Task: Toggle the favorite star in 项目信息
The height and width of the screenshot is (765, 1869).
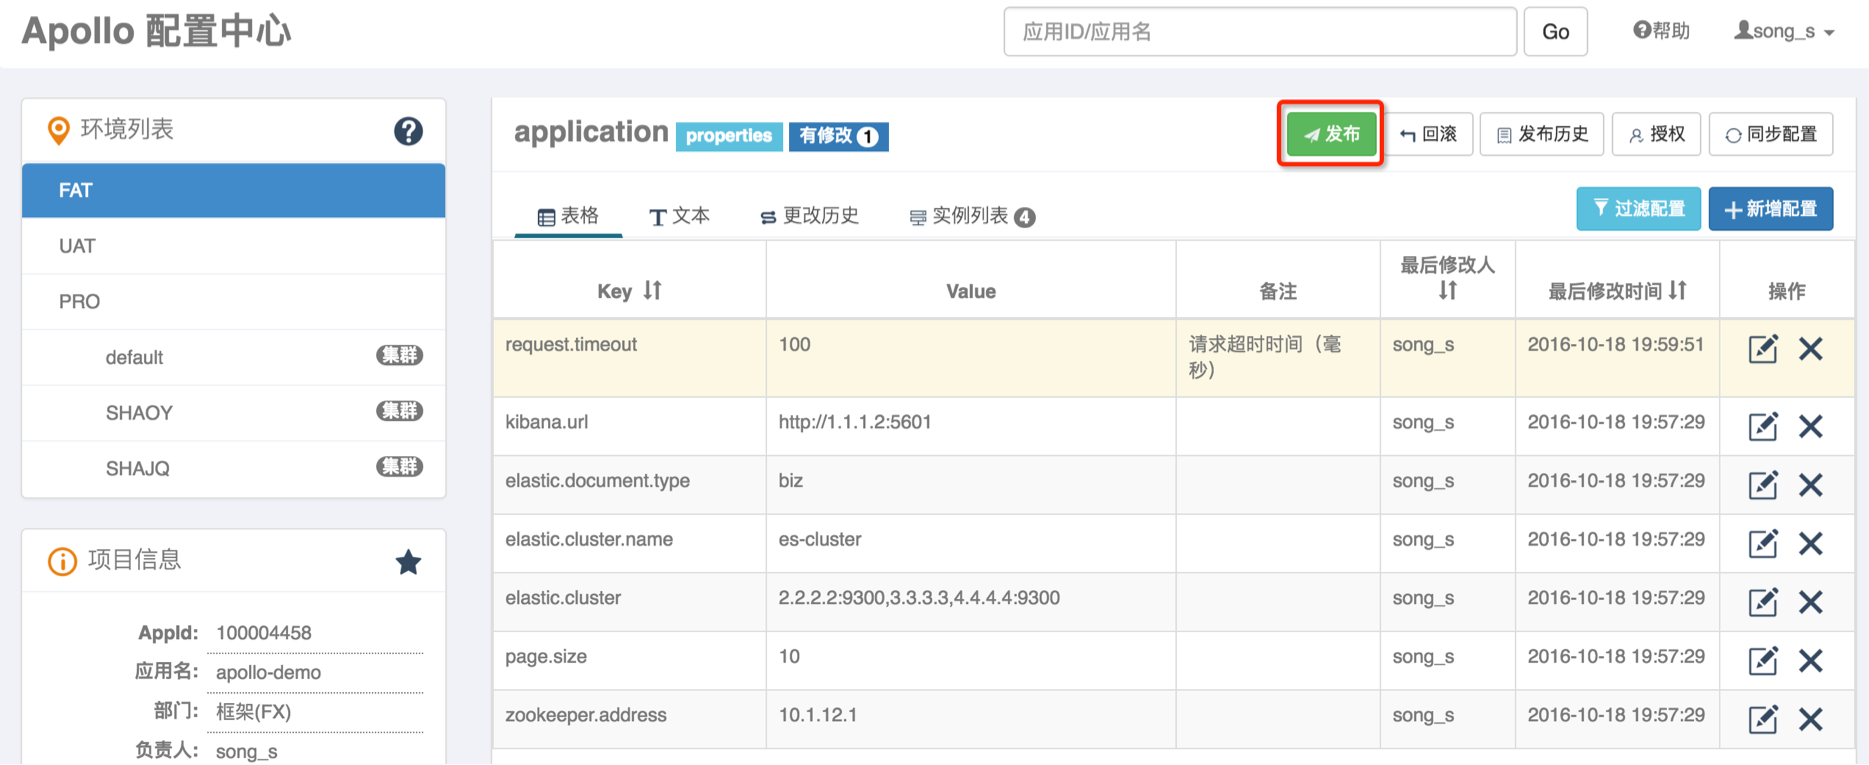Action: coord(408,562)
